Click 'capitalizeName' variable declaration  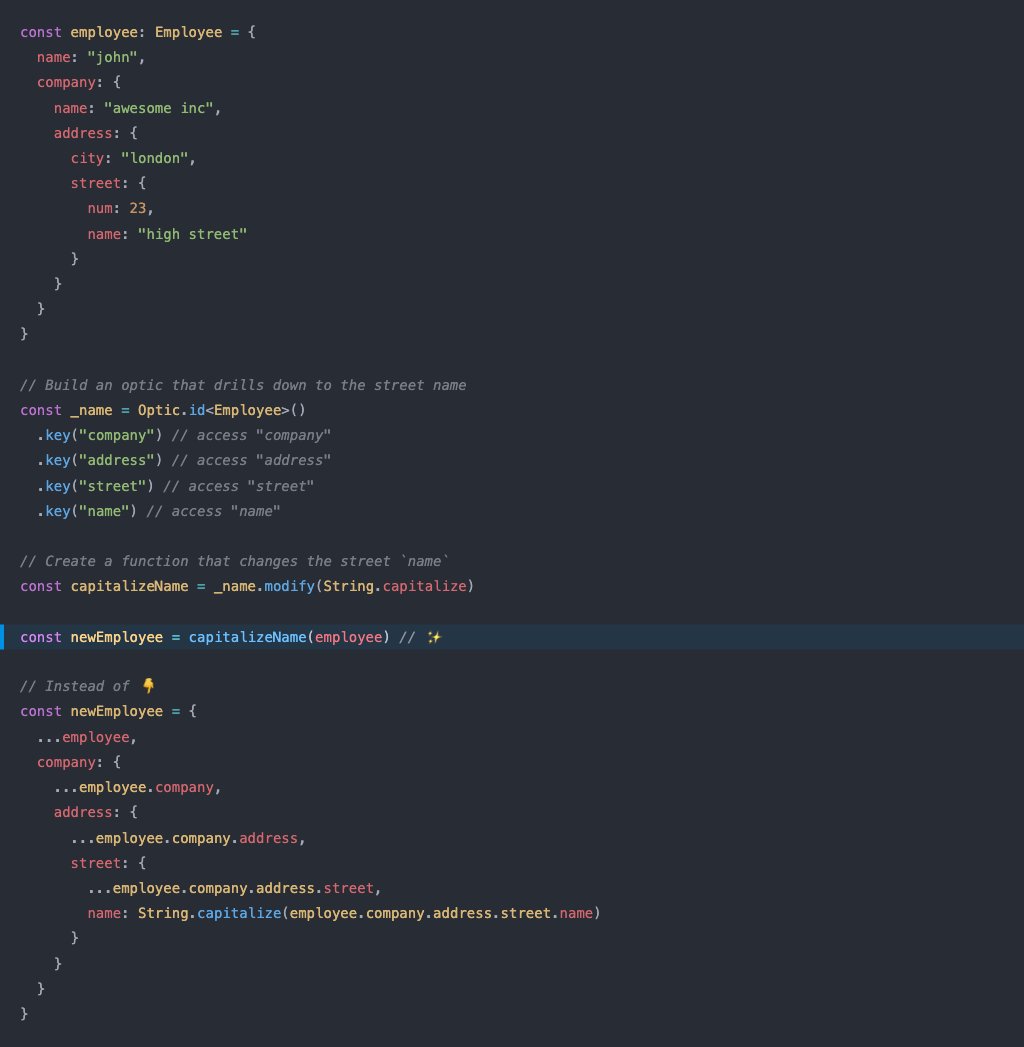click(x=130, y=586)
